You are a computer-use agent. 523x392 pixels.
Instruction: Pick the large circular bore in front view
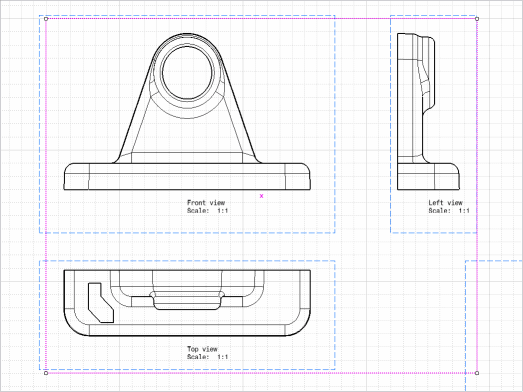(x=187, y=73)
